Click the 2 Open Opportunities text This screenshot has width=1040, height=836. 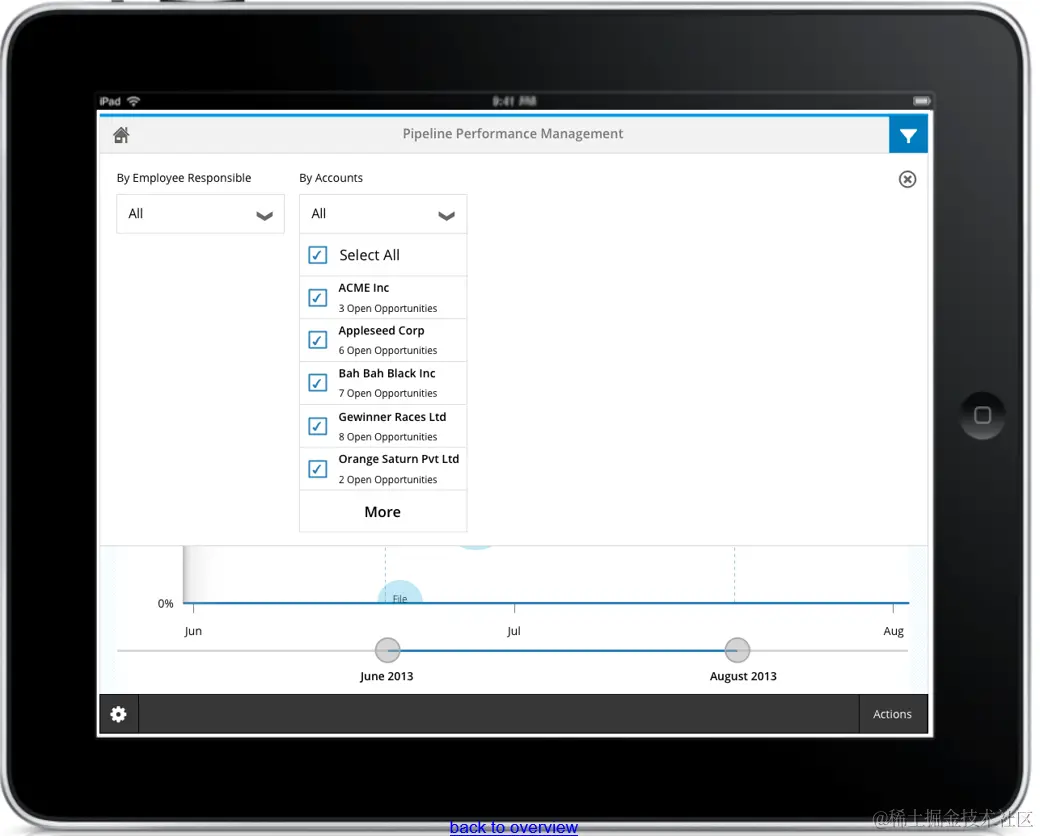[x=388, y=480]
